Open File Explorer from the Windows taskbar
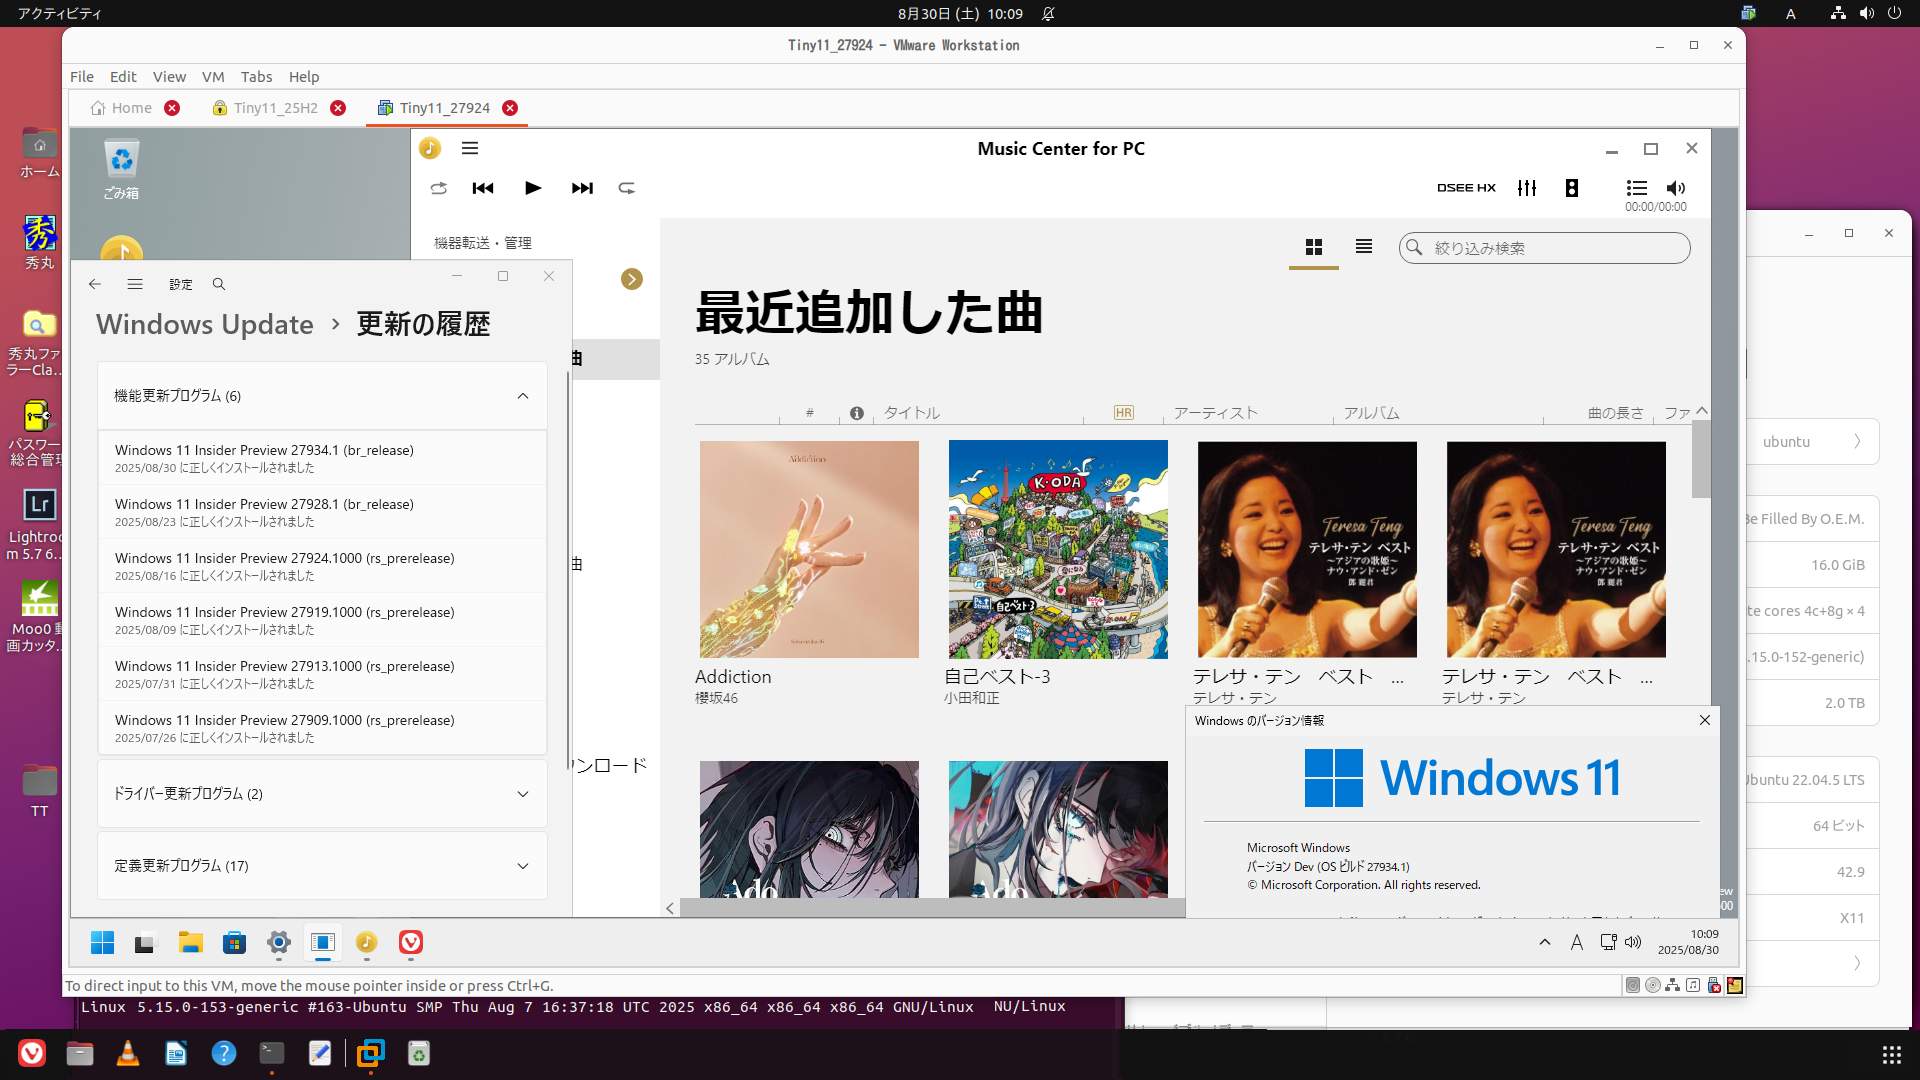1920x1080 pixels. point(190,942)
